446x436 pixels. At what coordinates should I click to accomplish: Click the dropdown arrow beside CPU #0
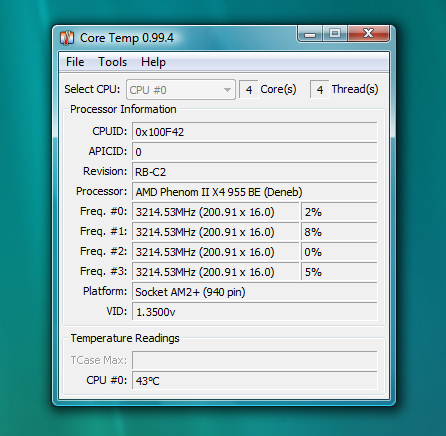(227, 90)
